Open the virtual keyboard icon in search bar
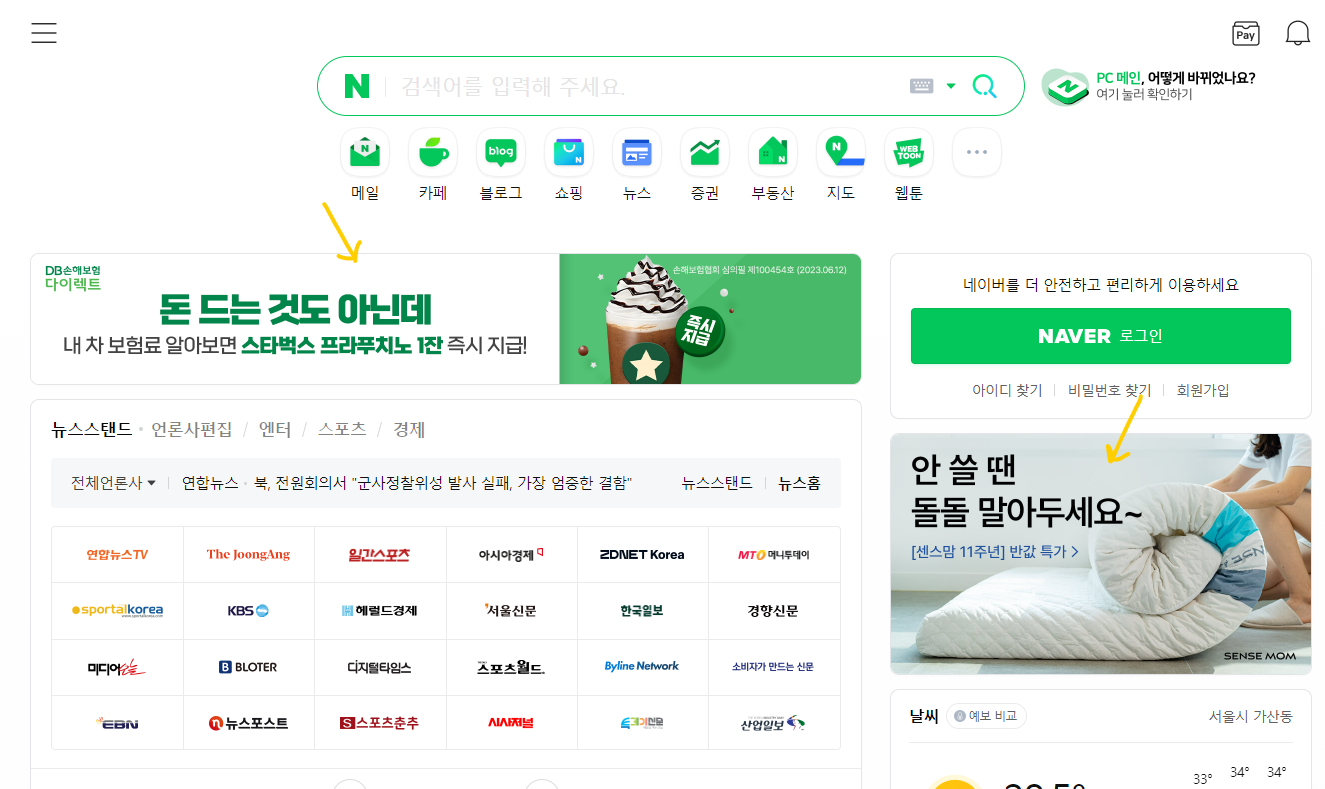Viewport: 1325px width, 789px height. [x=921, y=86]
